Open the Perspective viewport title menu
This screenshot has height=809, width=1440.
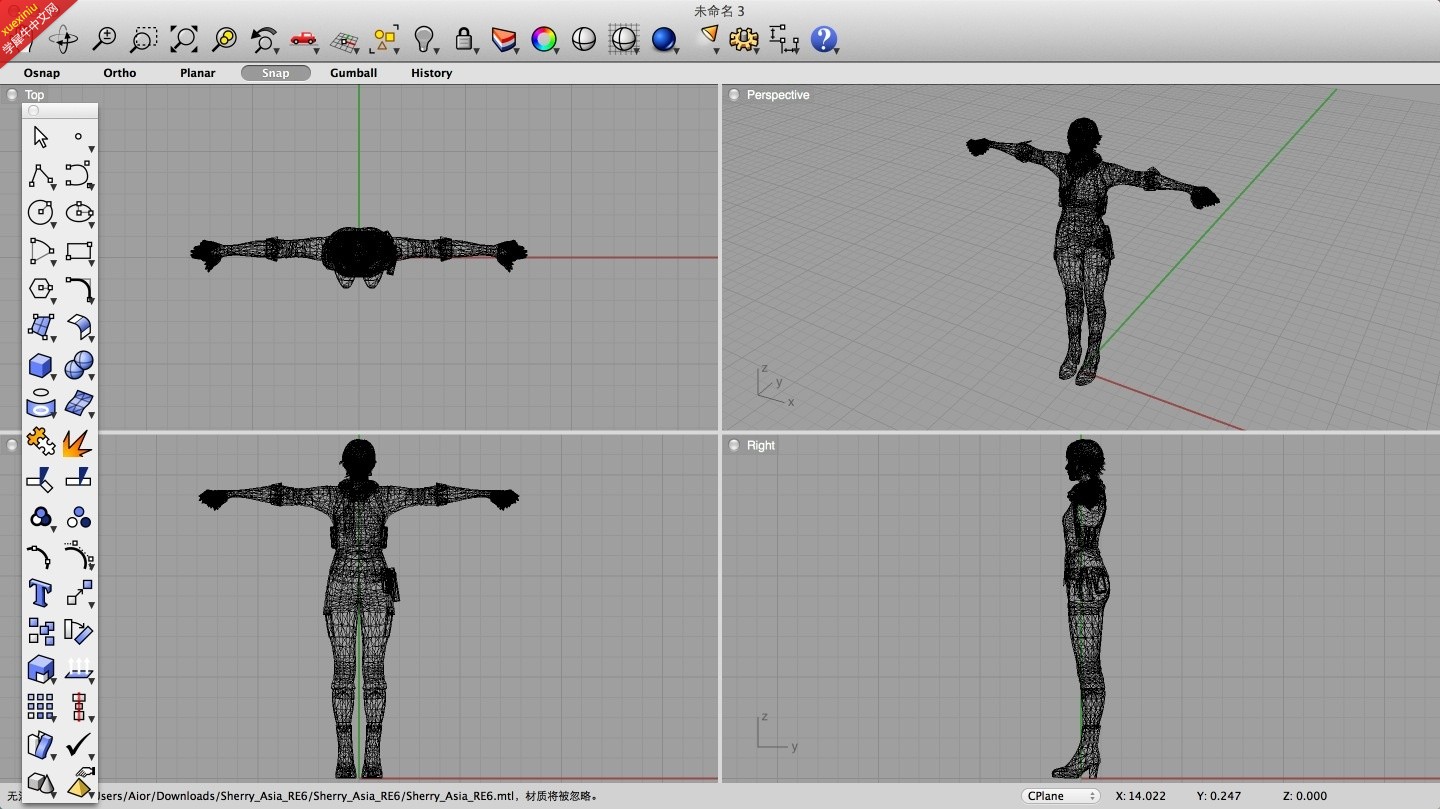pos(778,95)
